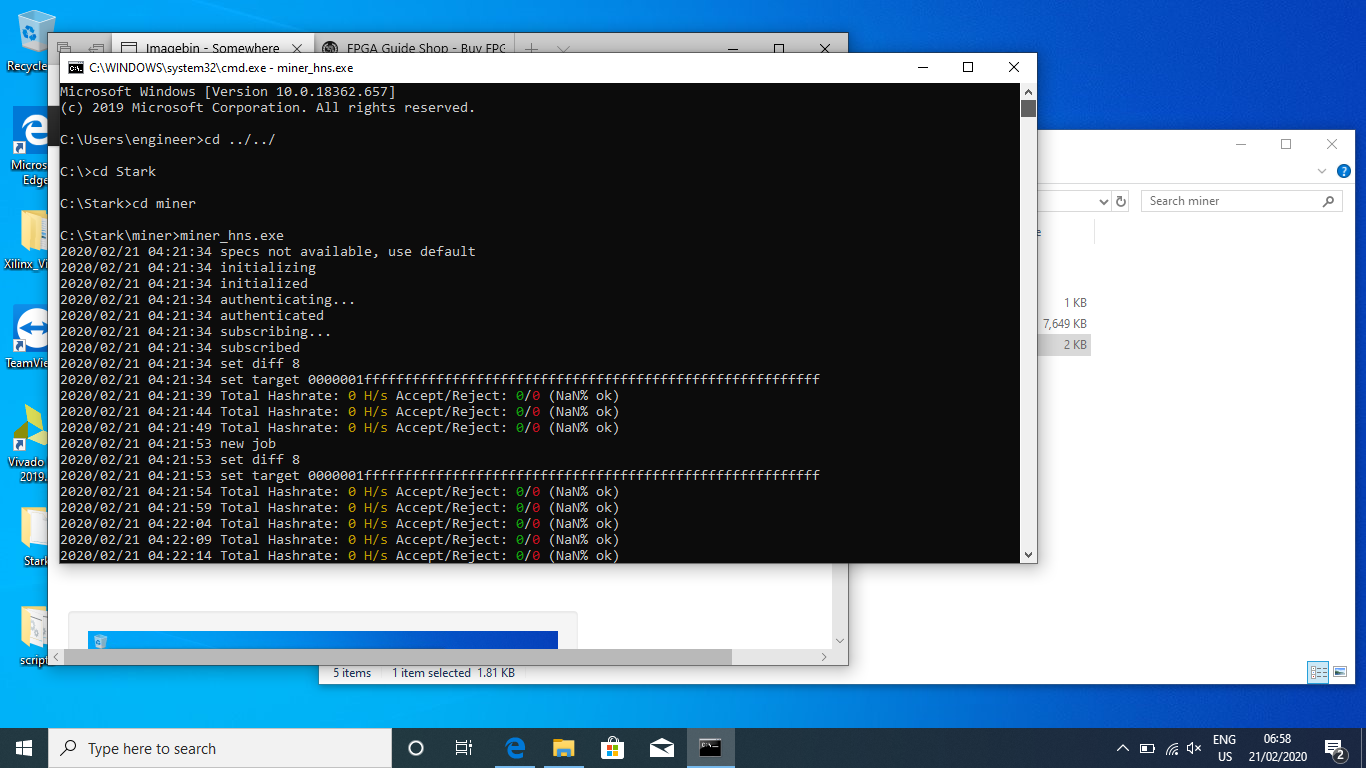Click the Windows Start button
The height and width of the screenshot is (768, 1366).
point(24,748)
